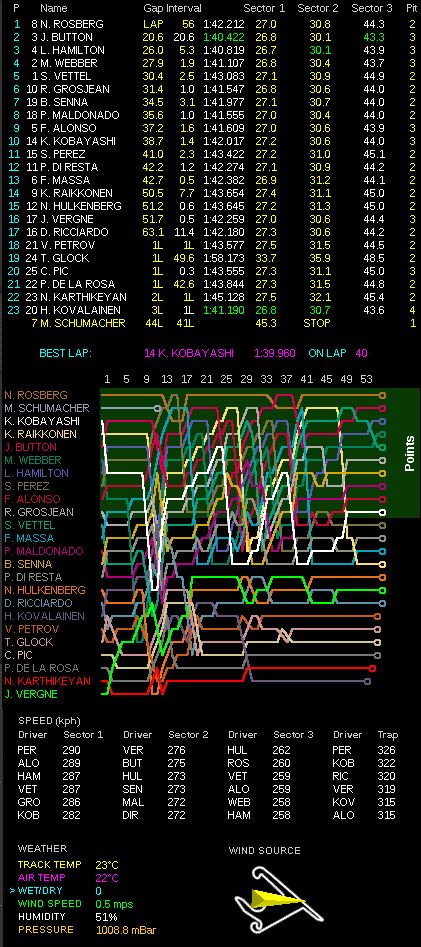
Task: Select J. VERGNE in chart legend
Action: (30, 694)
